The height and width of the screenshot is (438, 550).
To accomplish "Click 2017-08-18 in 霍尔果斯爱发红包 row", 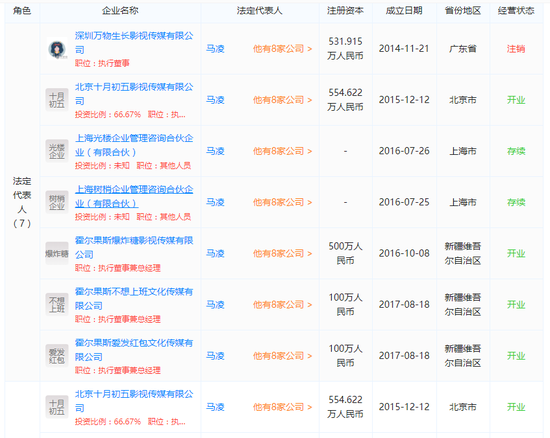I will pos(404,356).
